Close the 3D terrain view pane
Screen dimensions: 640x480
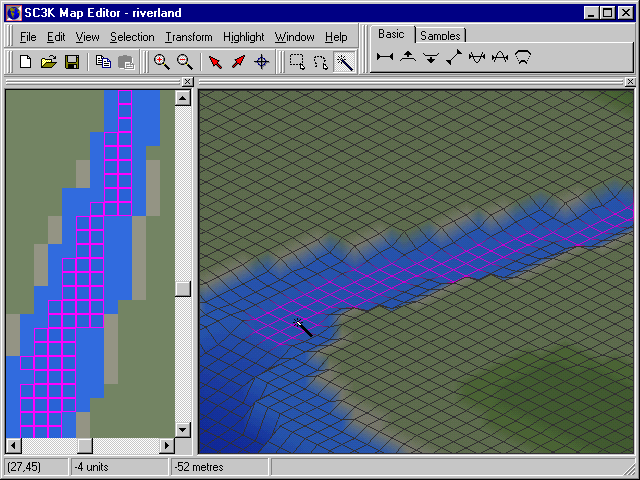pyautogui.click(x=630, y=82)
